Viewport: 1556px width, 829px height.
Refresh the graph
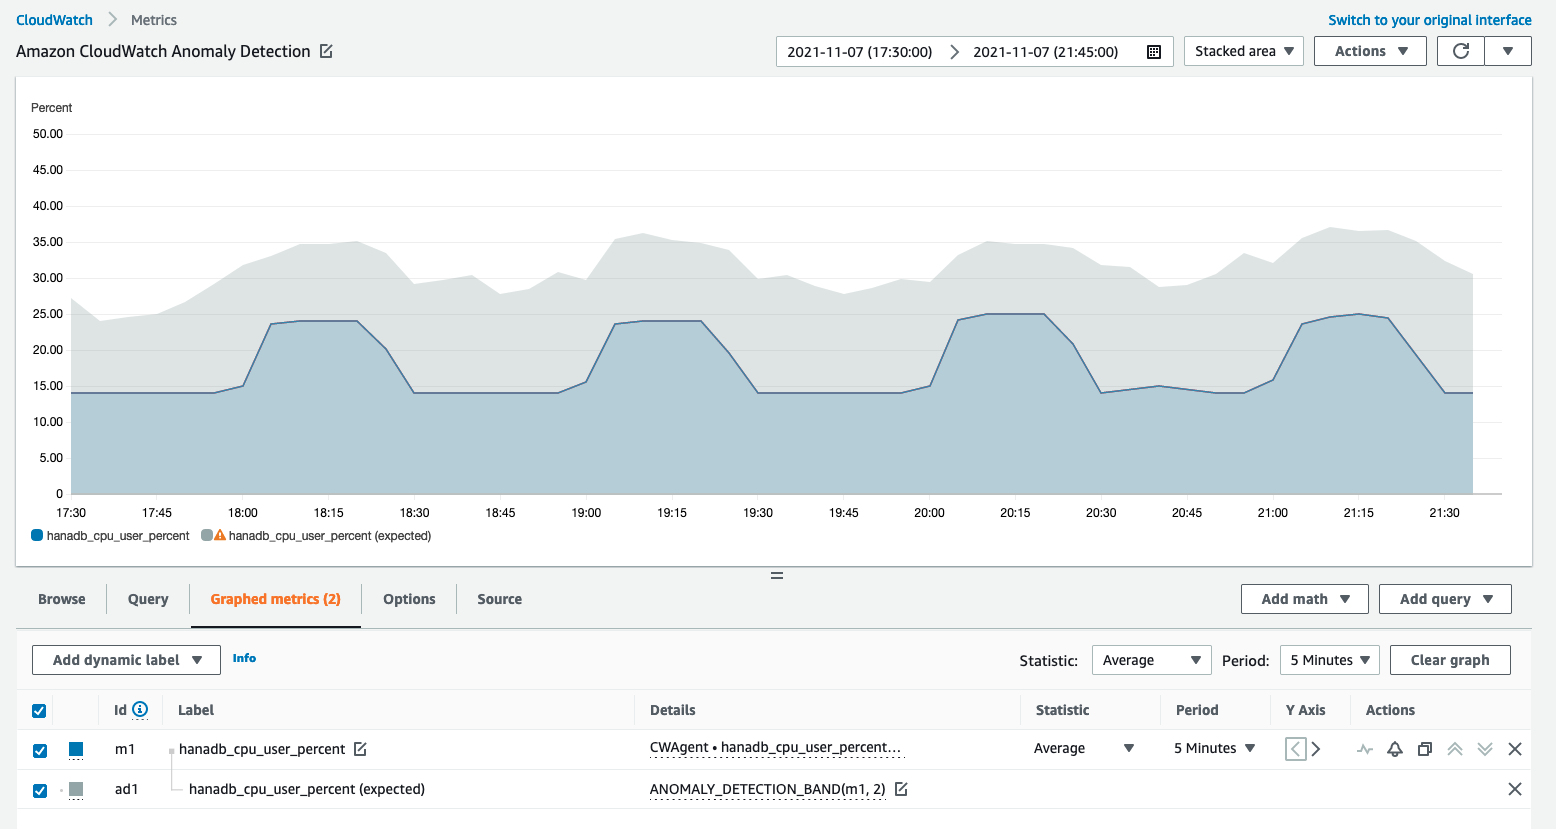point(1461,51)
